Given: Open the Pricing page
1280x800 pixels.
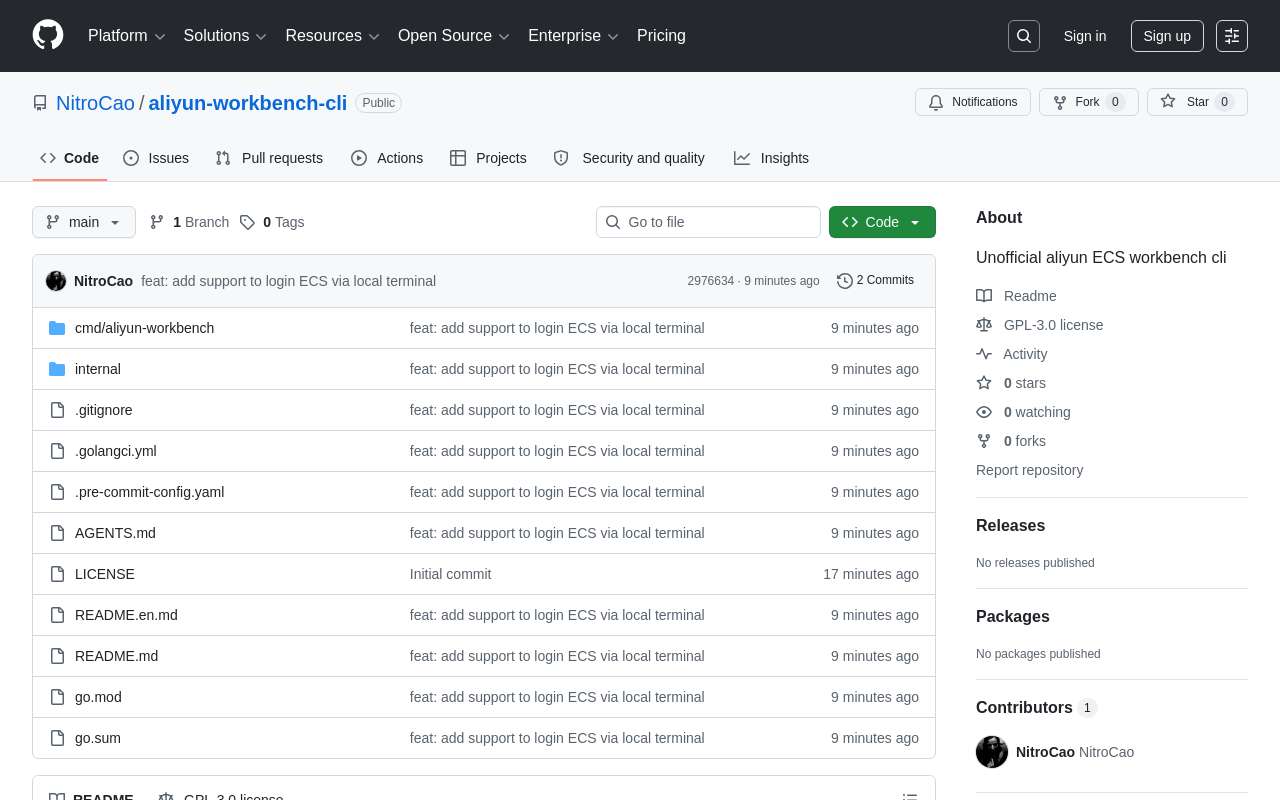Looking at the screenshot, I should coord(661,36).
